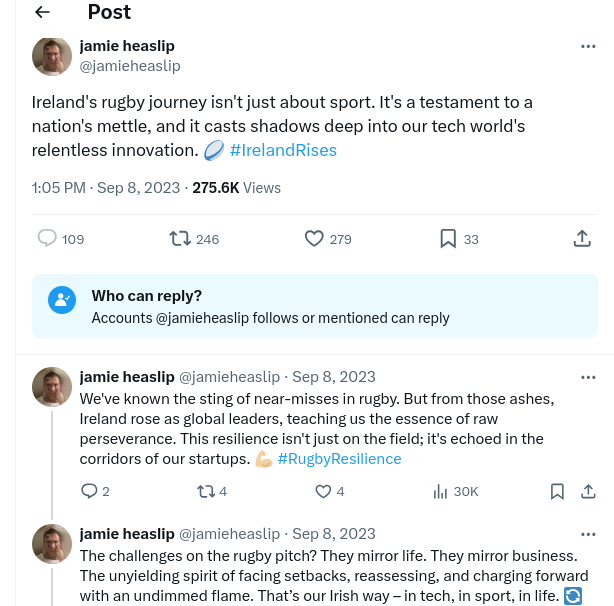Share the first thread reply
The width and height of the screenshot is (614, 606).
pyautogui.click(x=589, y=491)
